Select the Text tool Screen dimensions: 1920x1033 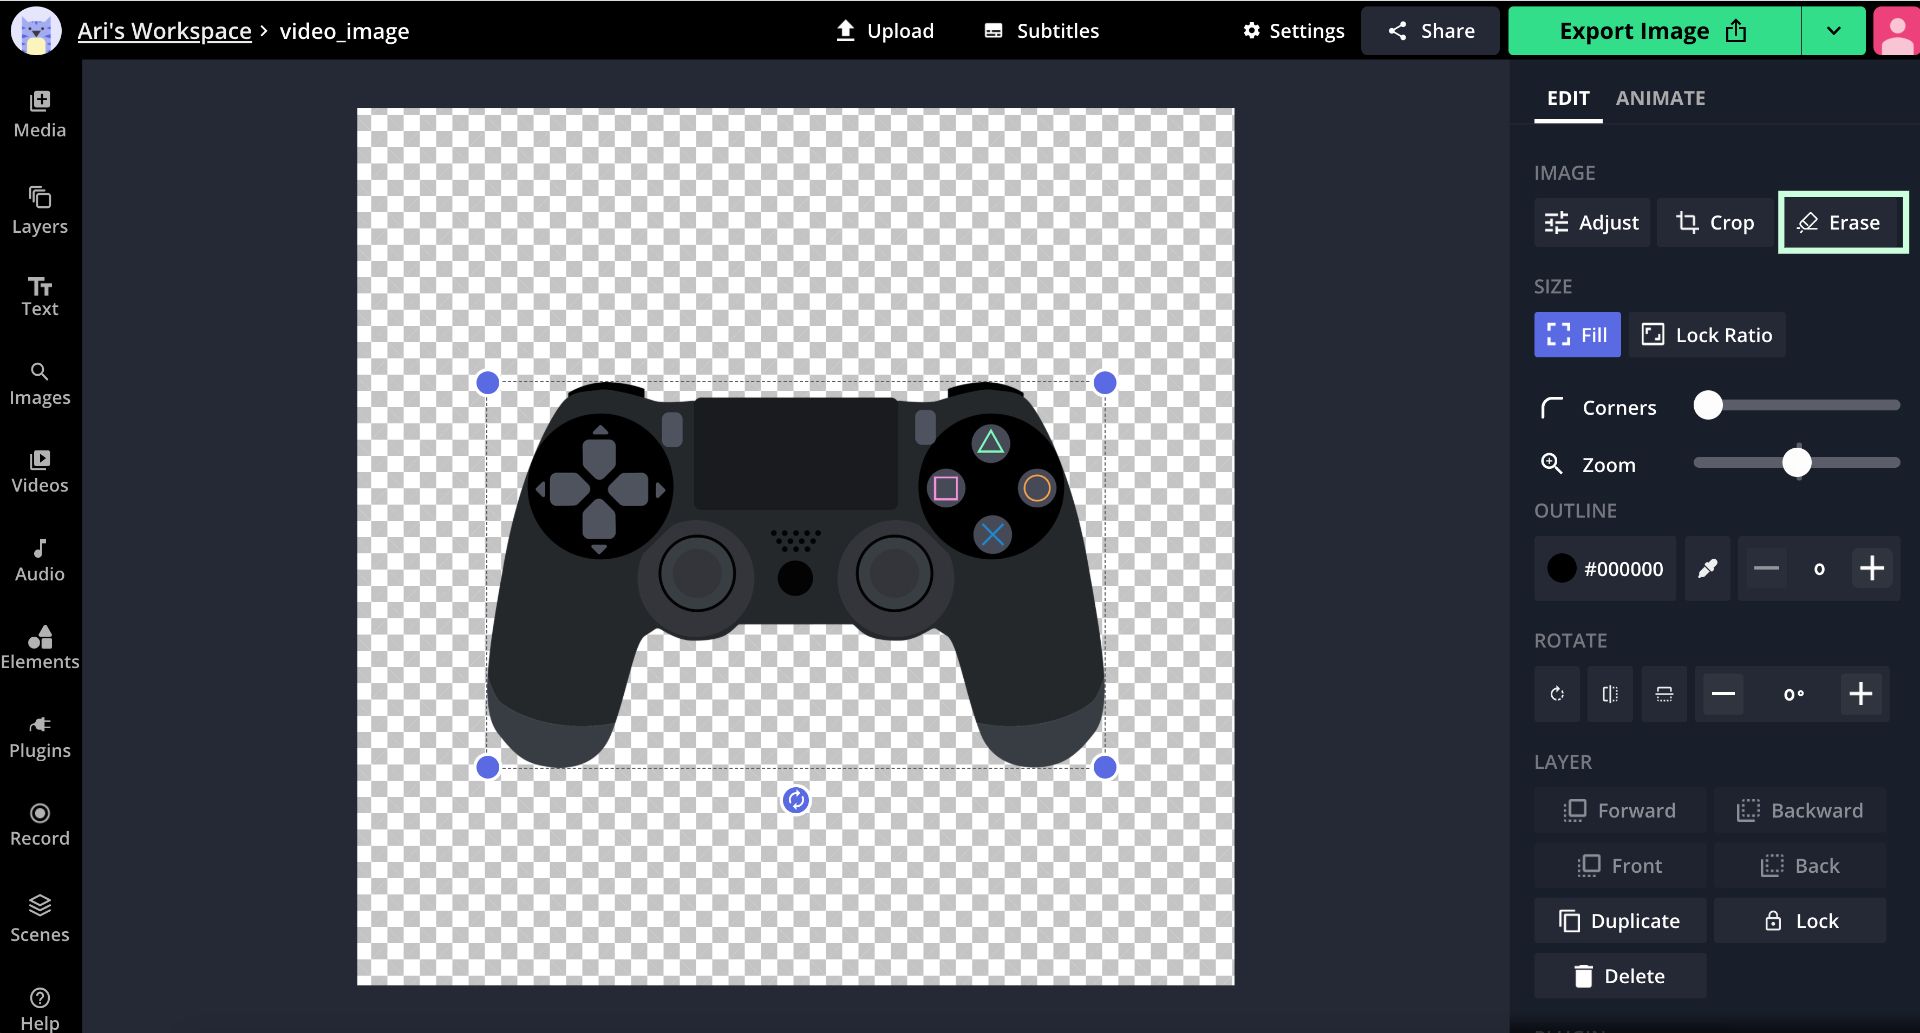[x=40, y=297]
